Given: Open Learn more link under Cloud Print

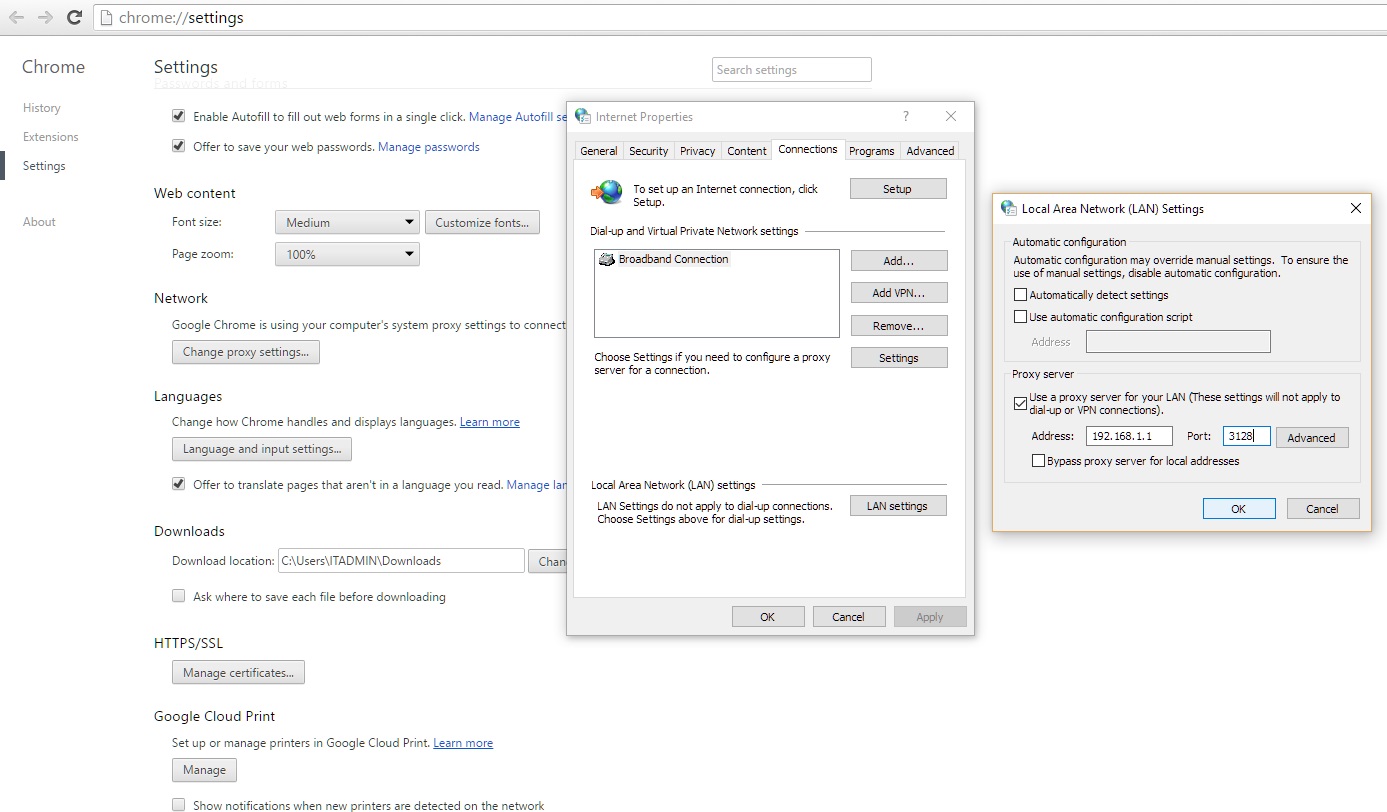Looking at the screenshot, I should click(463, 743).
